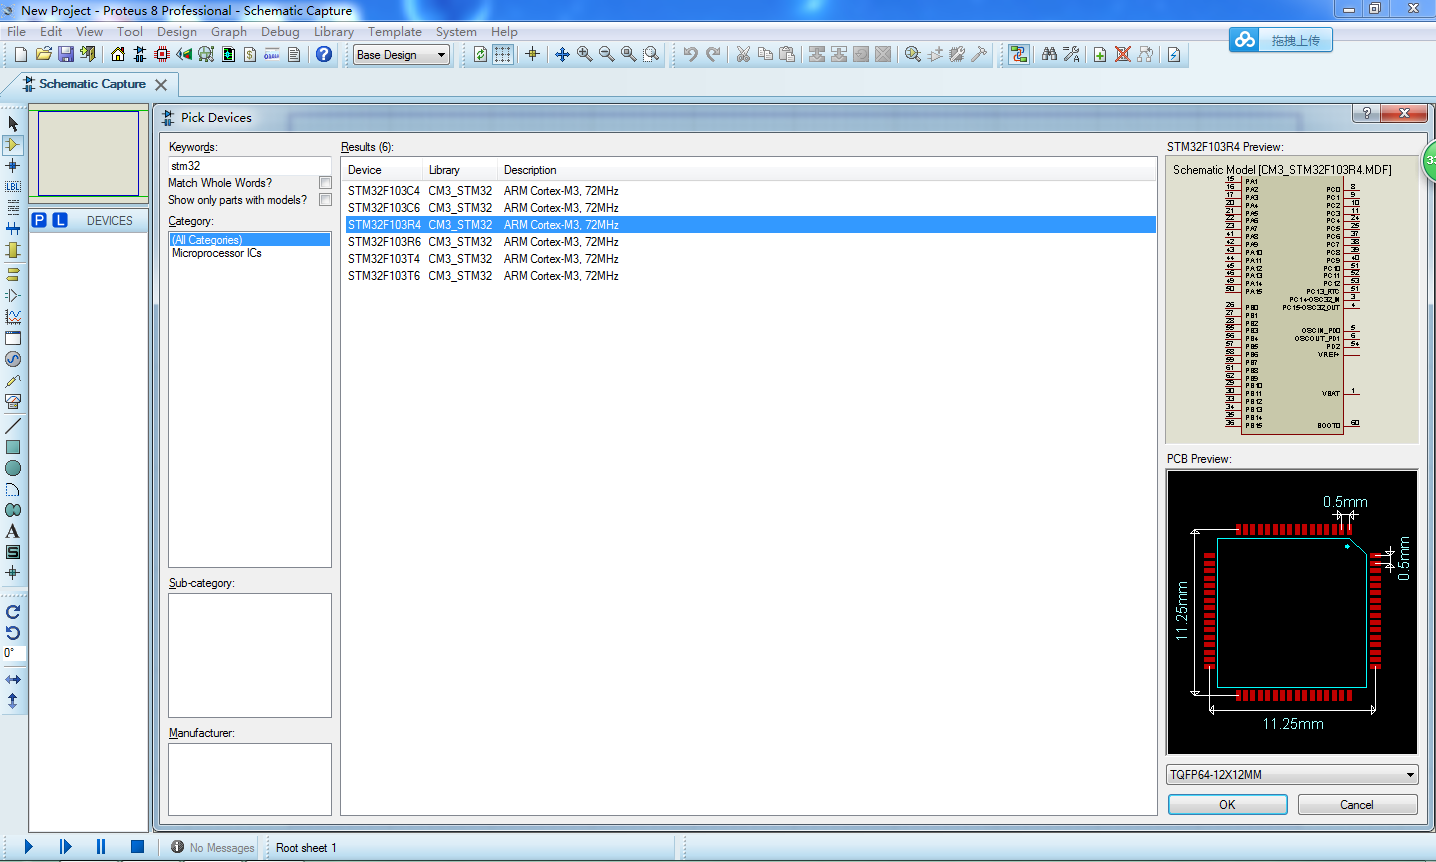Click the new sheet icon with green plus
Screen dimensions: 1436x862
click(1100, 54)
